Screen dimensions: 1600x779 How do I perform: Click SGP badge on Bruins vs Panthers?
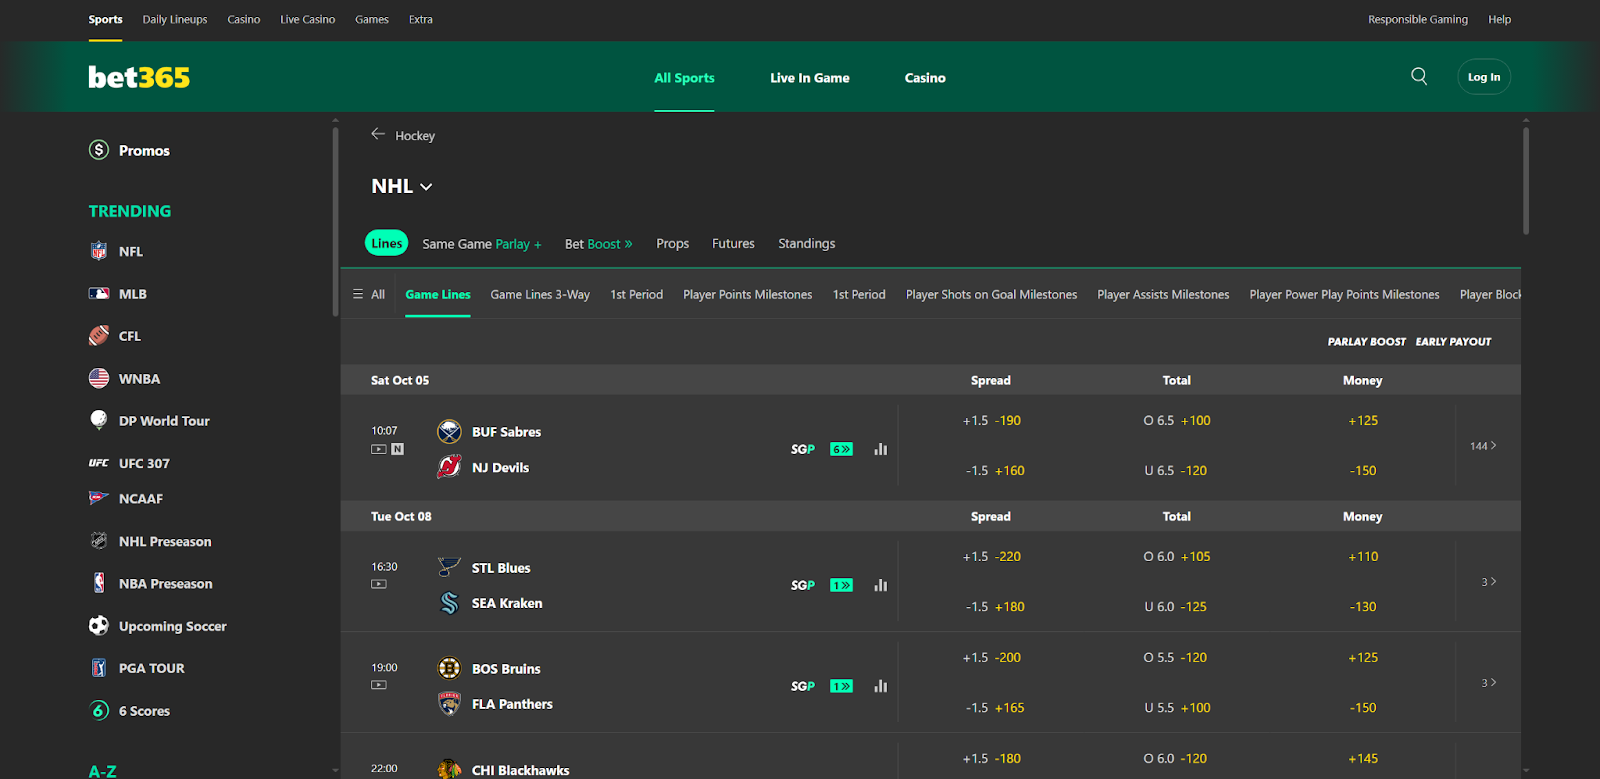tap(803, 686)
